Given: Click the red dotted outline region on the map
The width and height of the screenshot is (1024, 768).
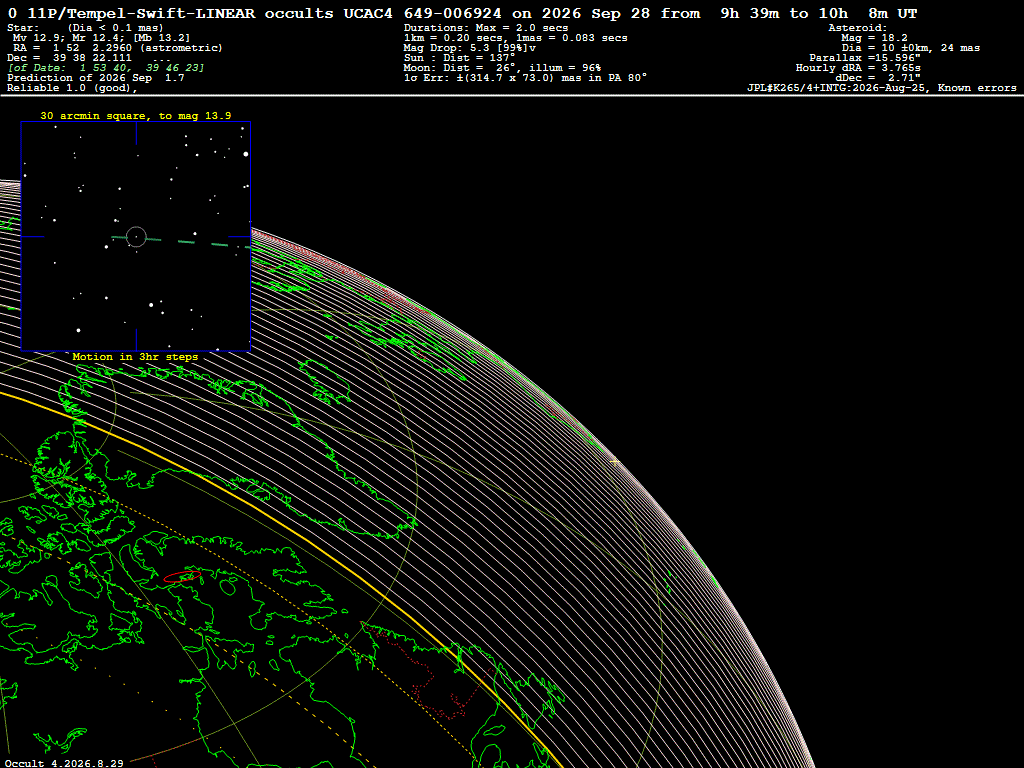Looking at the screenshot, I should [424, 673].
